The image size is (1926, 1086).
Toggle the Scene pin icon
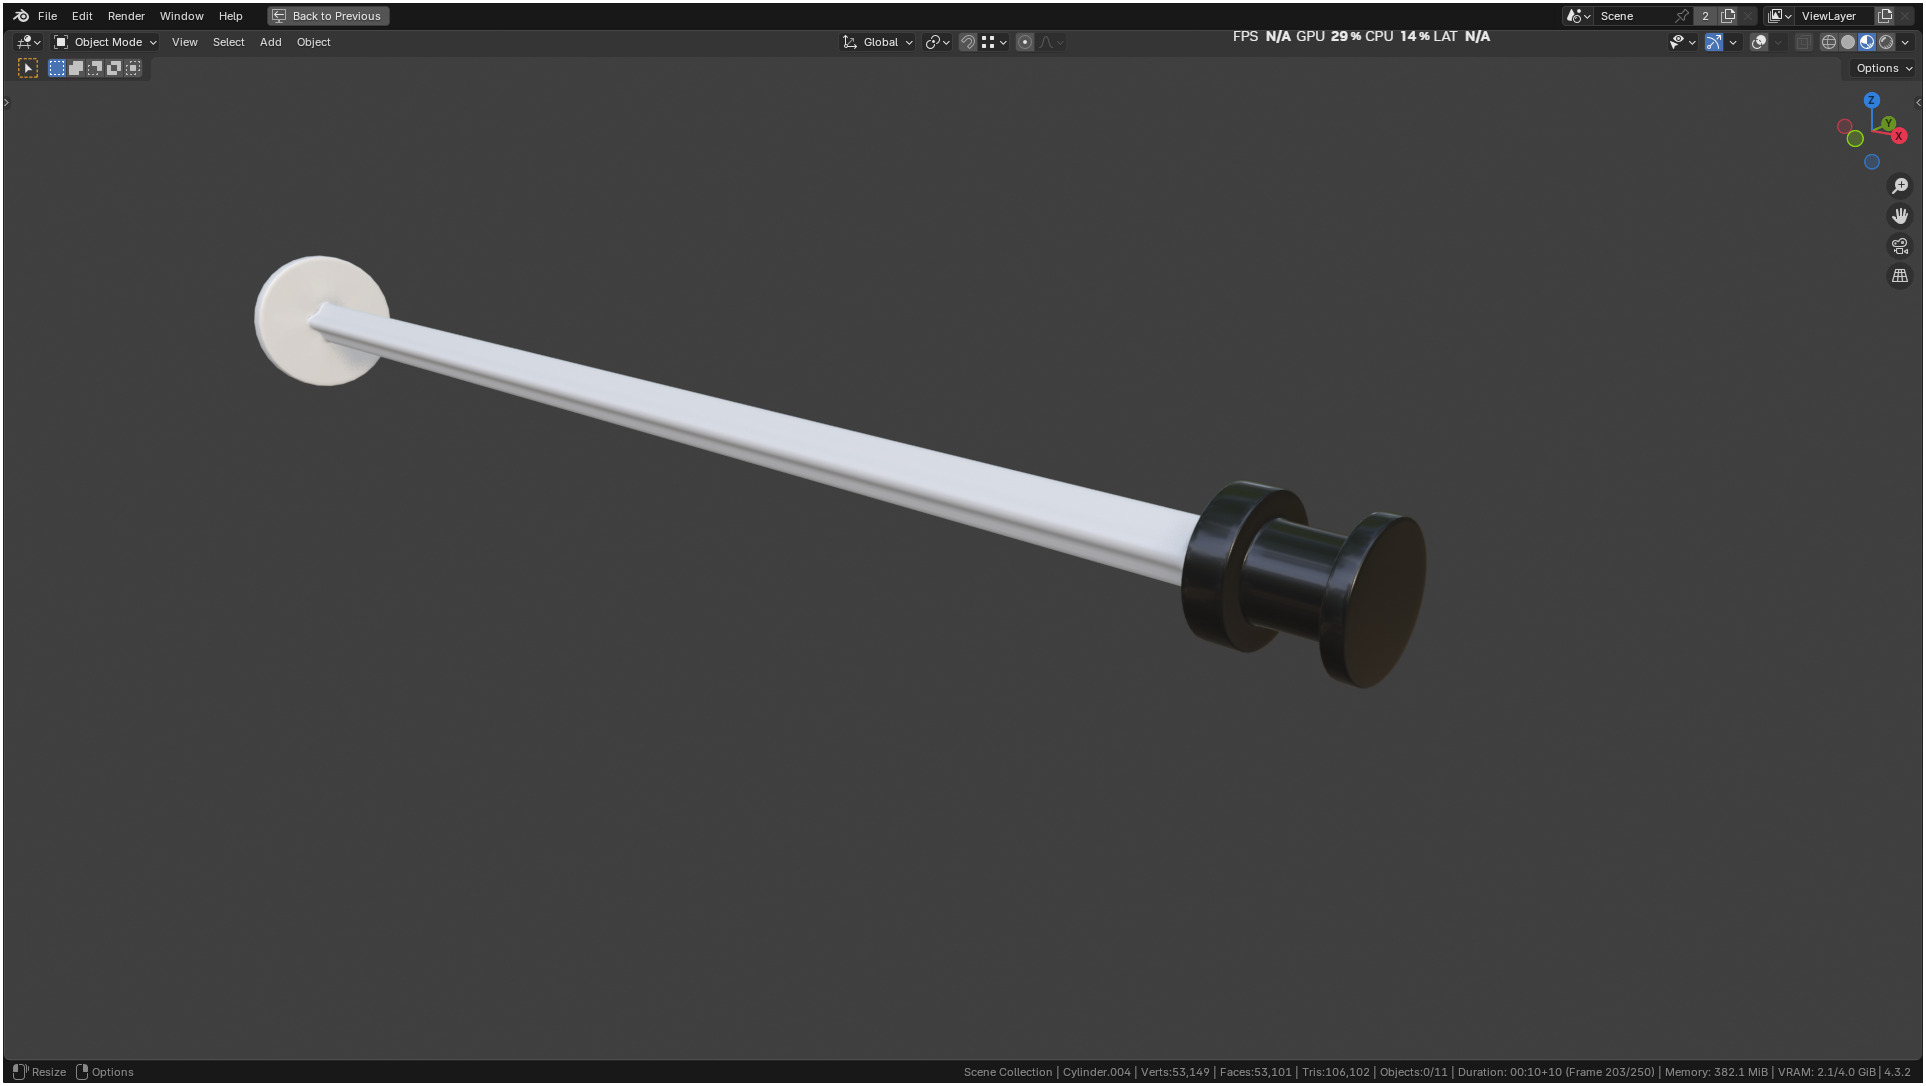1682,16
